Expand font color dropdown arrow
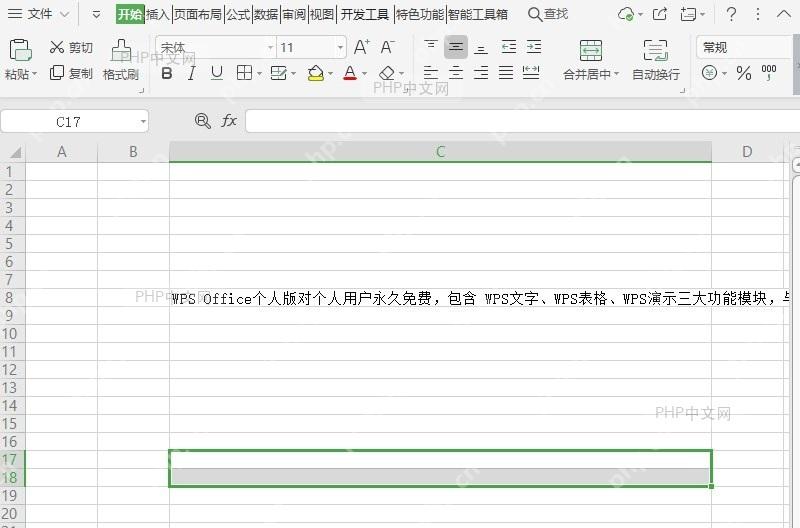Viewport: 800px width, 528px height. (364, 74)
